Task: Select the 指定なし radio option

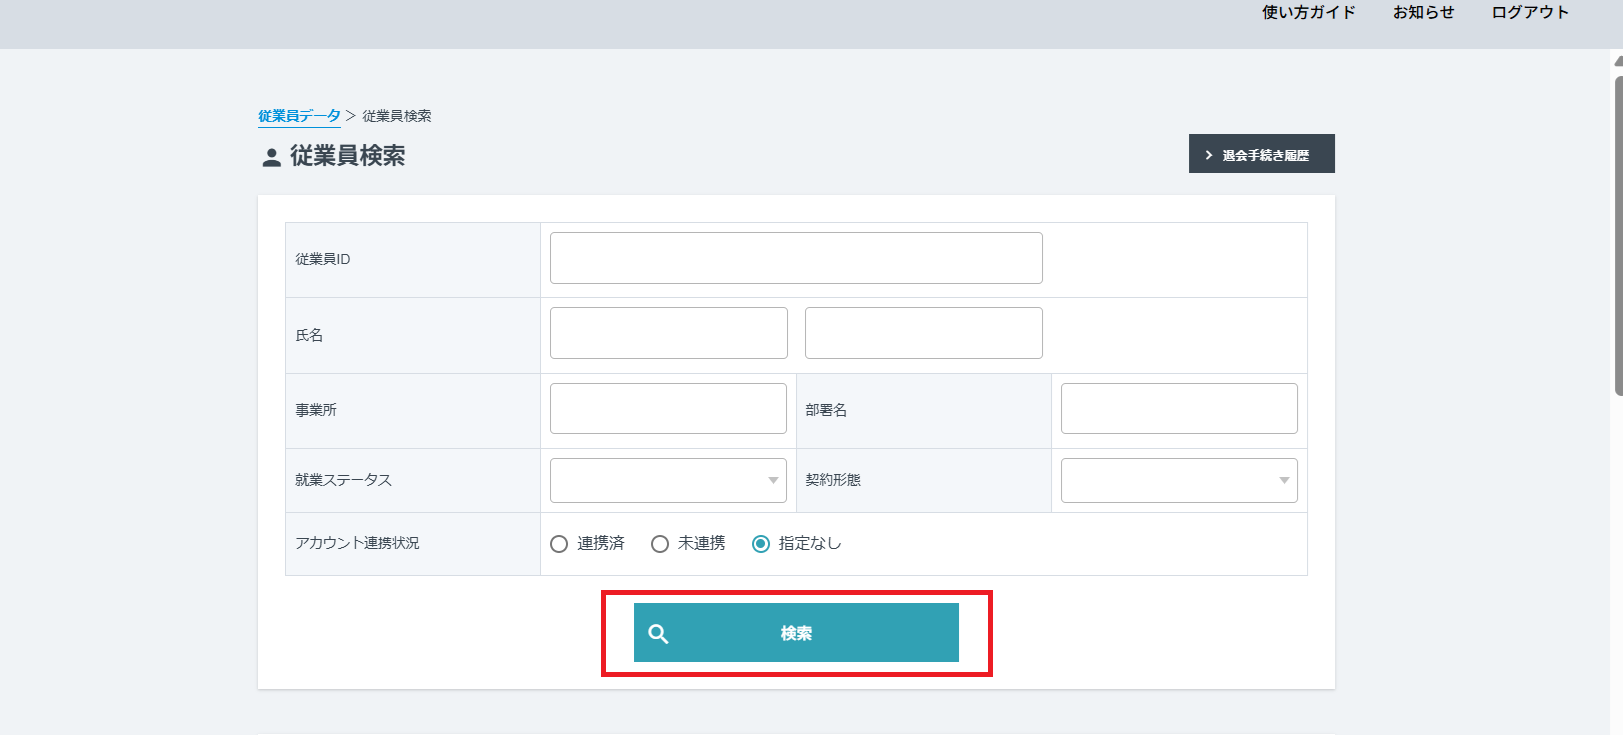Action: [761, 544]
